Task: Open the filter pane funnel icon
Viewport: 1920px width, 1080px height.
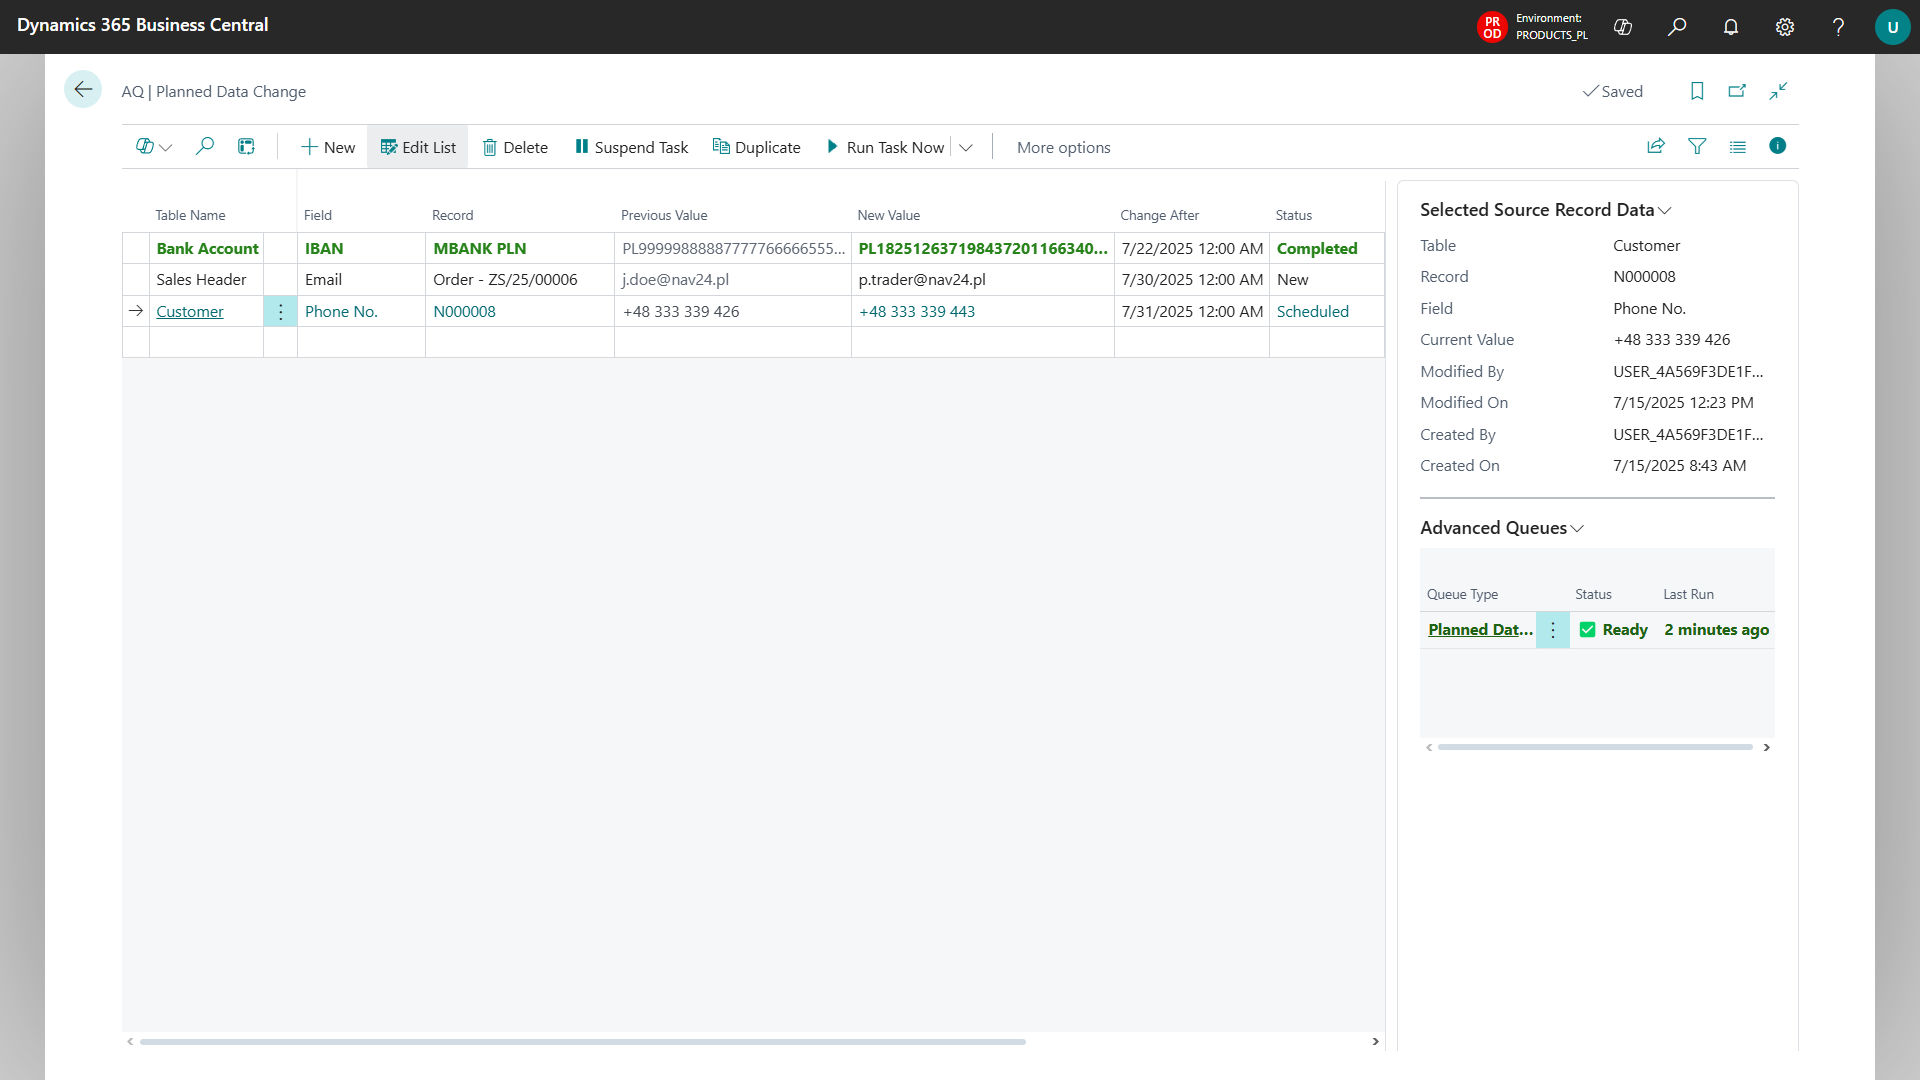Action: pos(1697,147)
